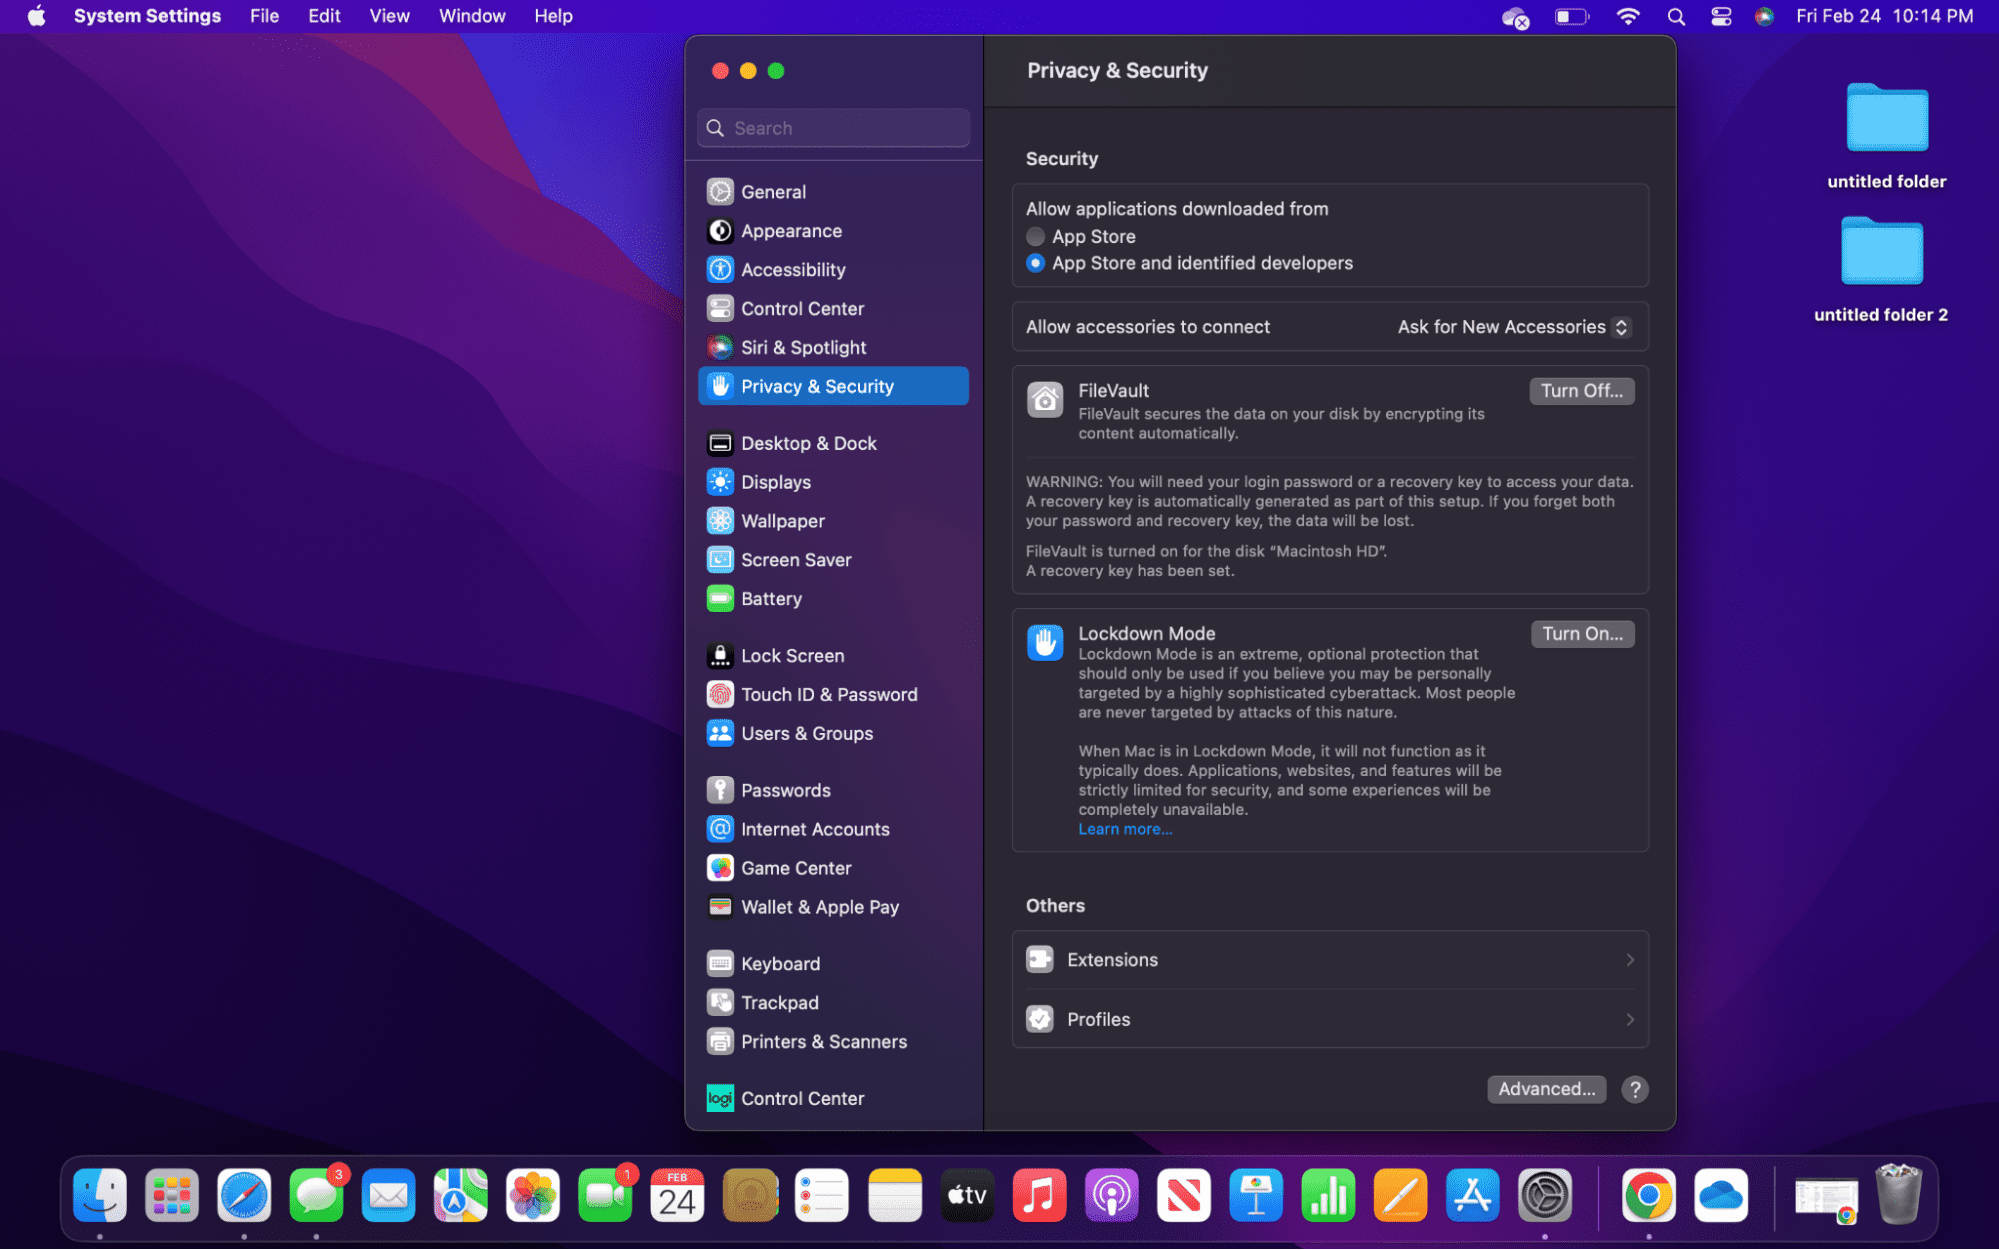Open Safari from the Dock
1999x1250 pixels.
click(x=244, y=1196)
